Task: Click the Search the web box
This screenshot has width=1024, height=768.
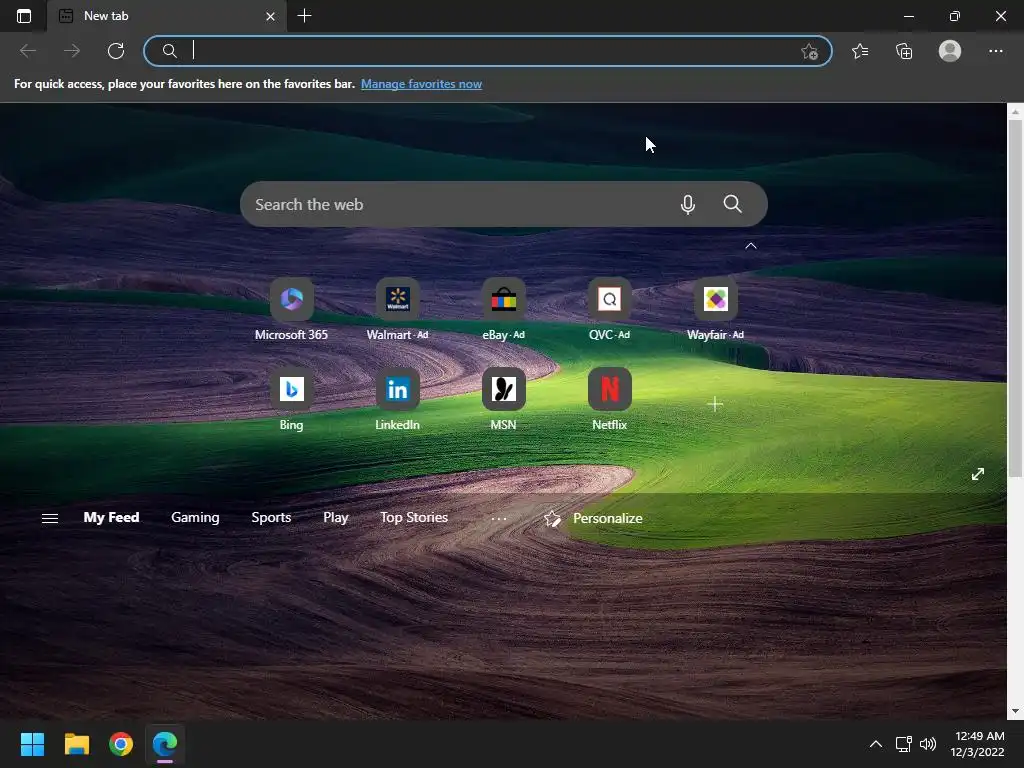Action: 504,204
